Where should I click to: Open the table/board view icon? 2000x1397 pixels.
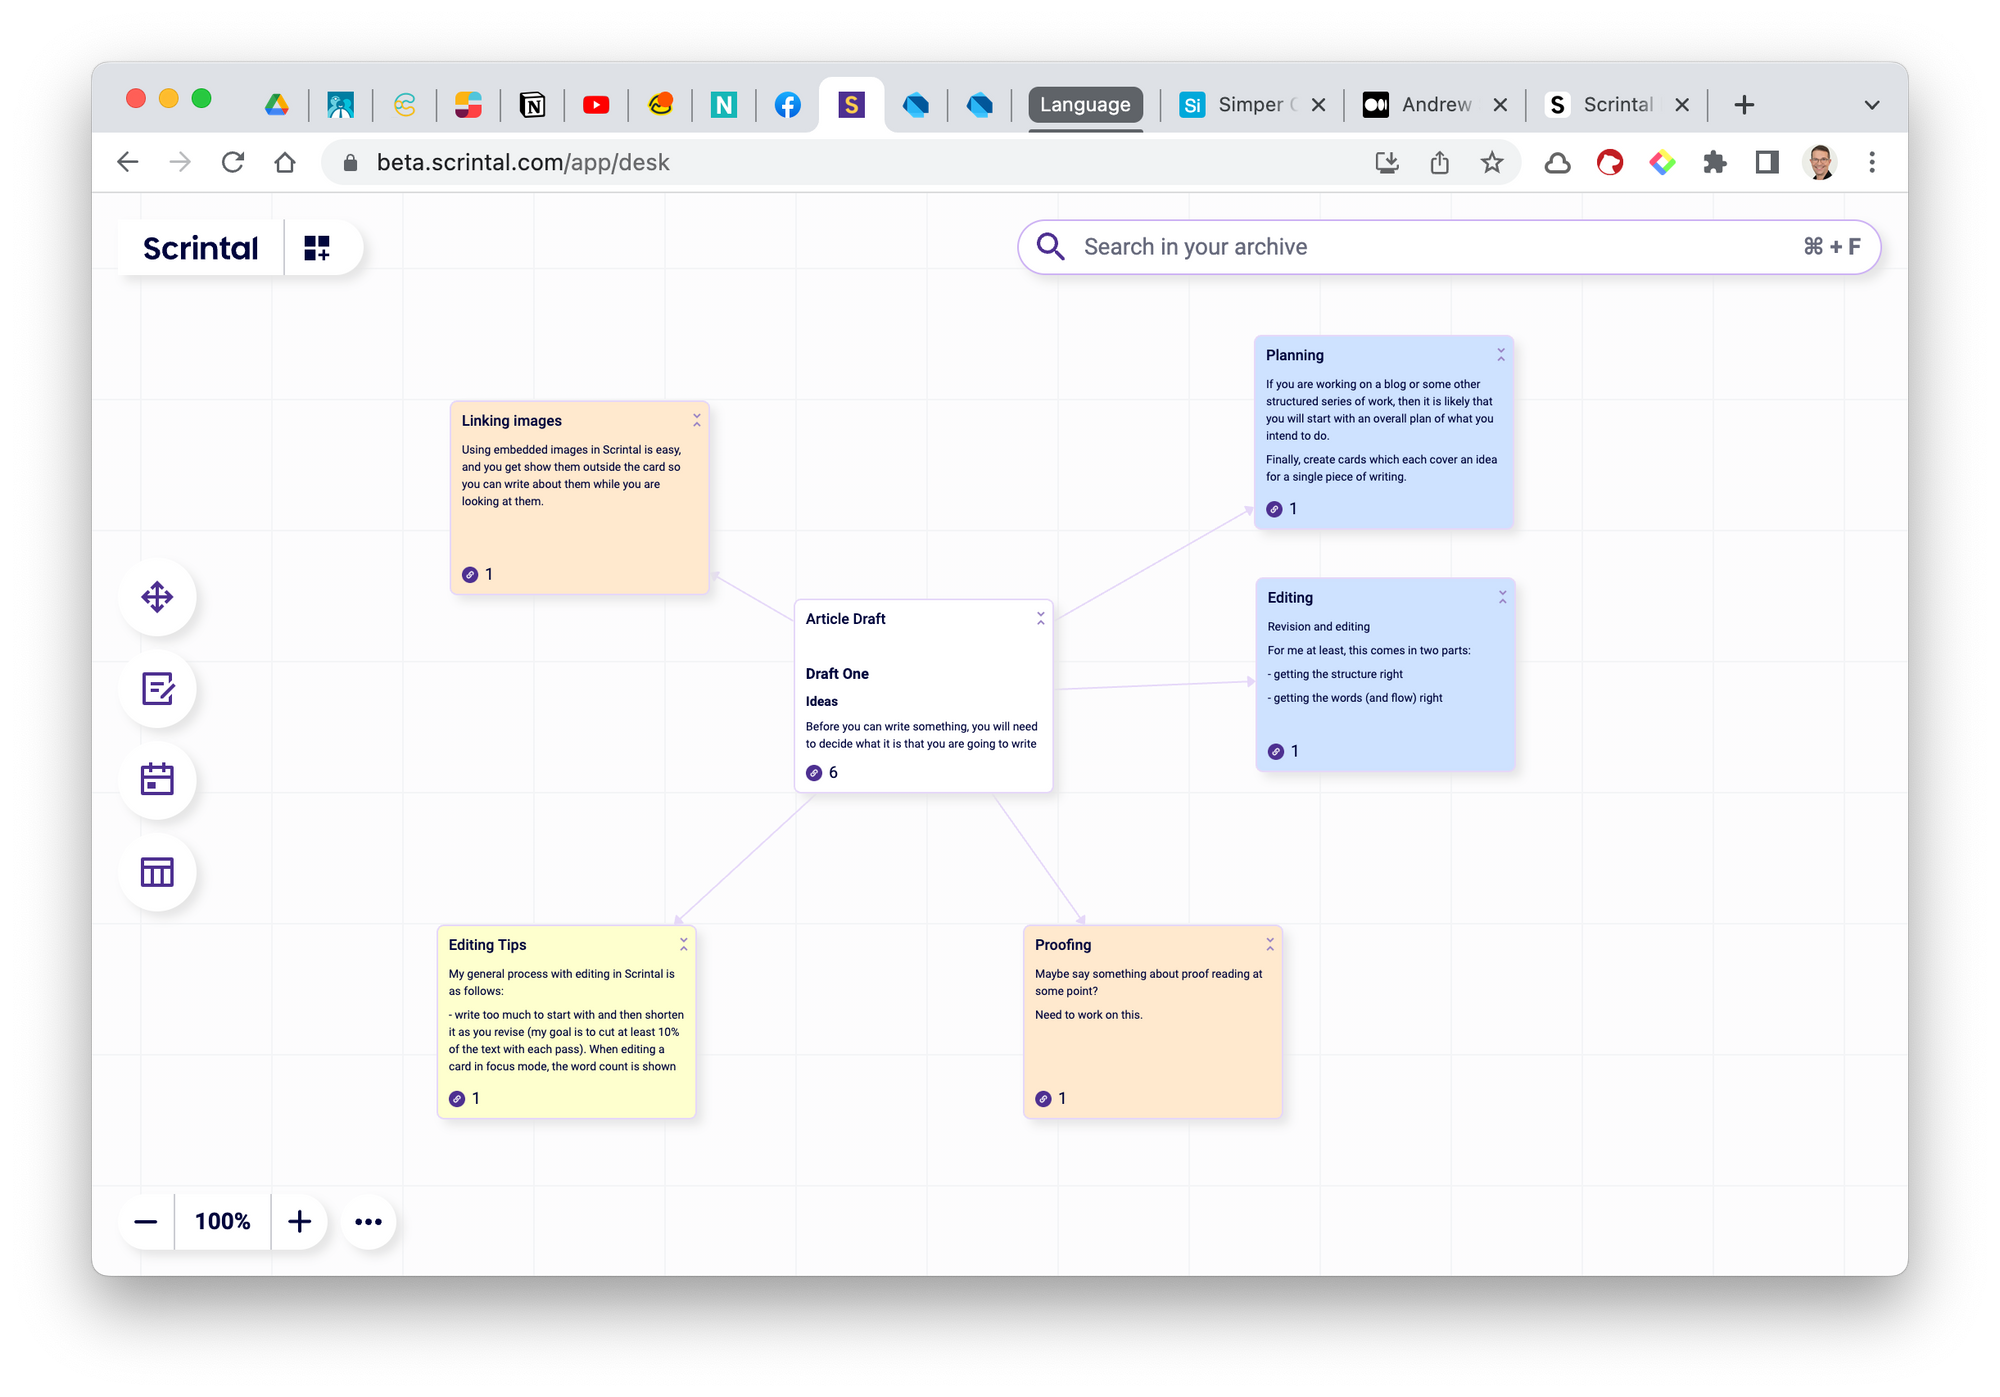[157, 872]
